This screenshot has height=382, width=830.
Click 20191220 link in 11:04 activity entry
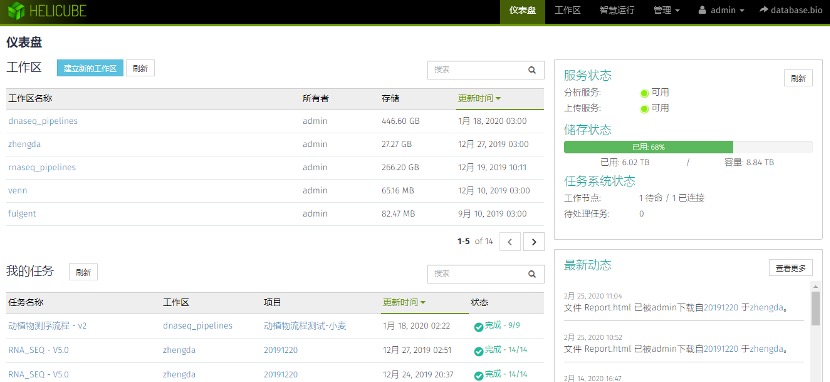coord(720,307)
